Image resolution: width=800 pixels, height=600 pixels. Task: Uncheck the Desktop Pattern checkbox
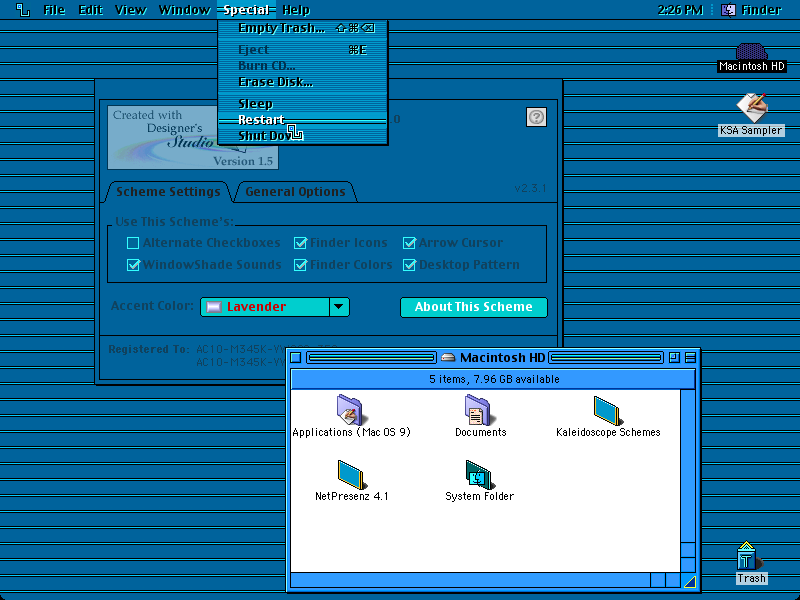pos(409,265)
